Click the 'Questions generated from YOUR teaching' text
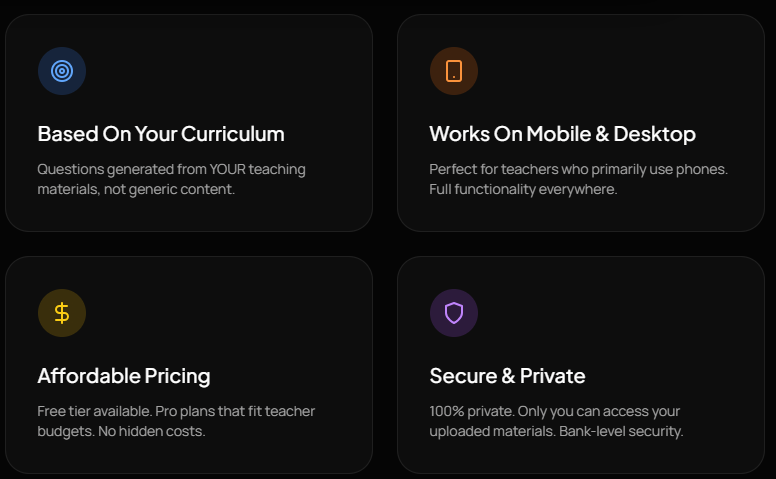The height and width of the screenshot is (479, 776). pos(171,169)
